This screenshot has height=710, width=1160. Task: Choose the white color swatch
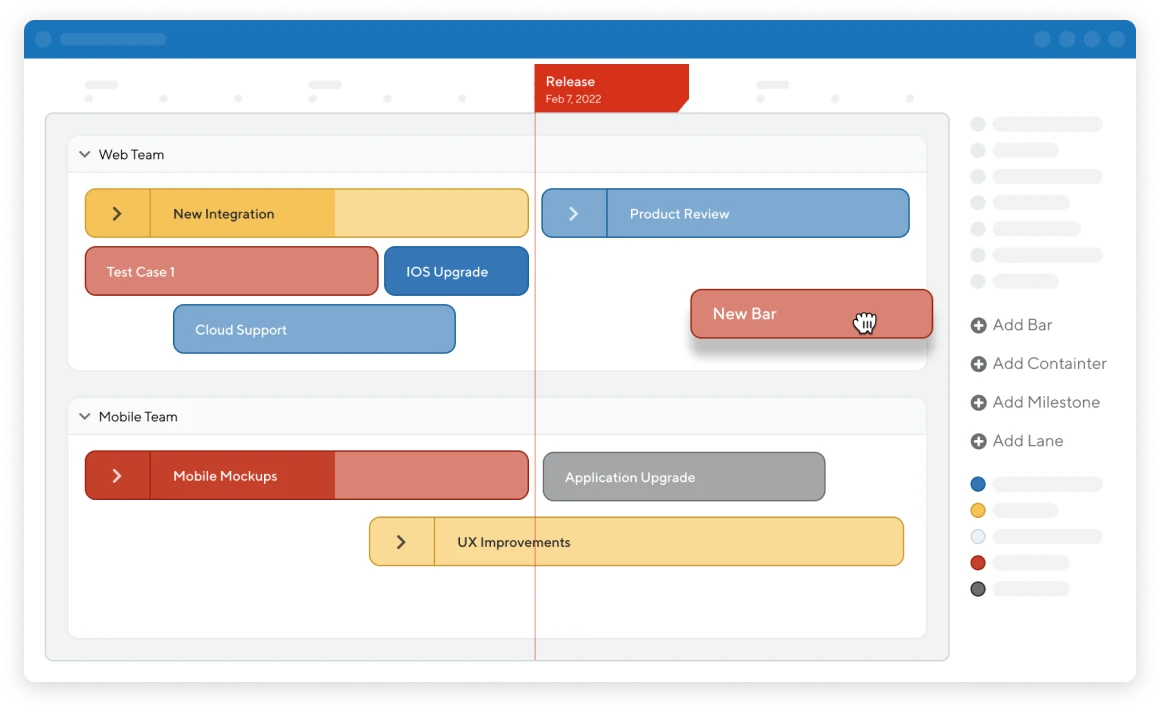[978, 536]
